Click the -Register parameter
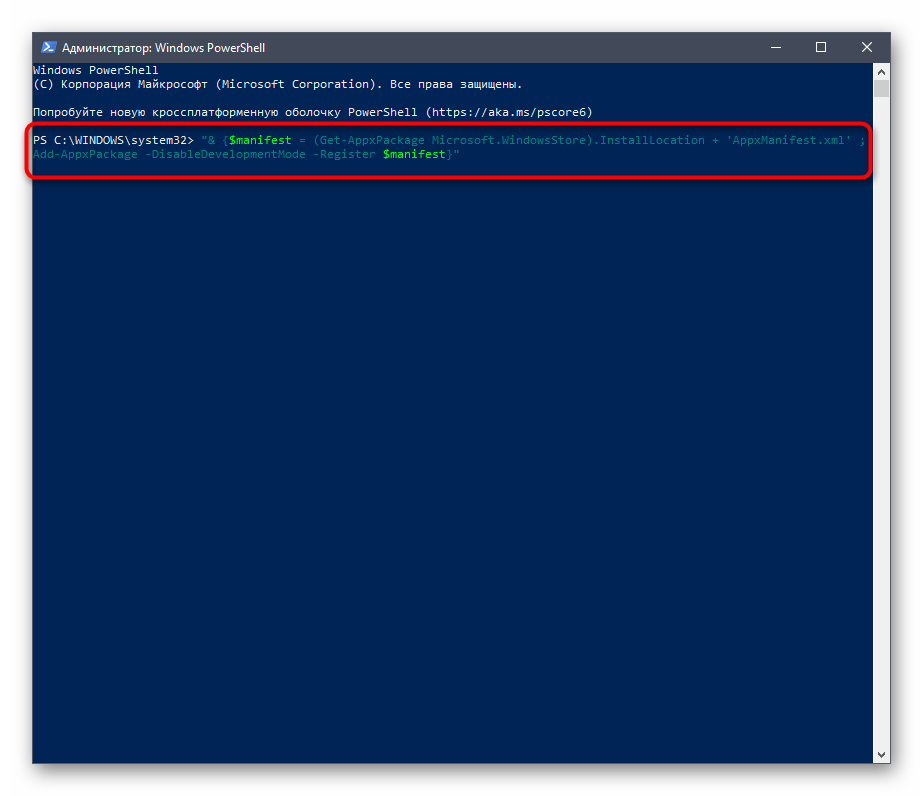This screenshot has width=923, height=796. coord(345,155)
